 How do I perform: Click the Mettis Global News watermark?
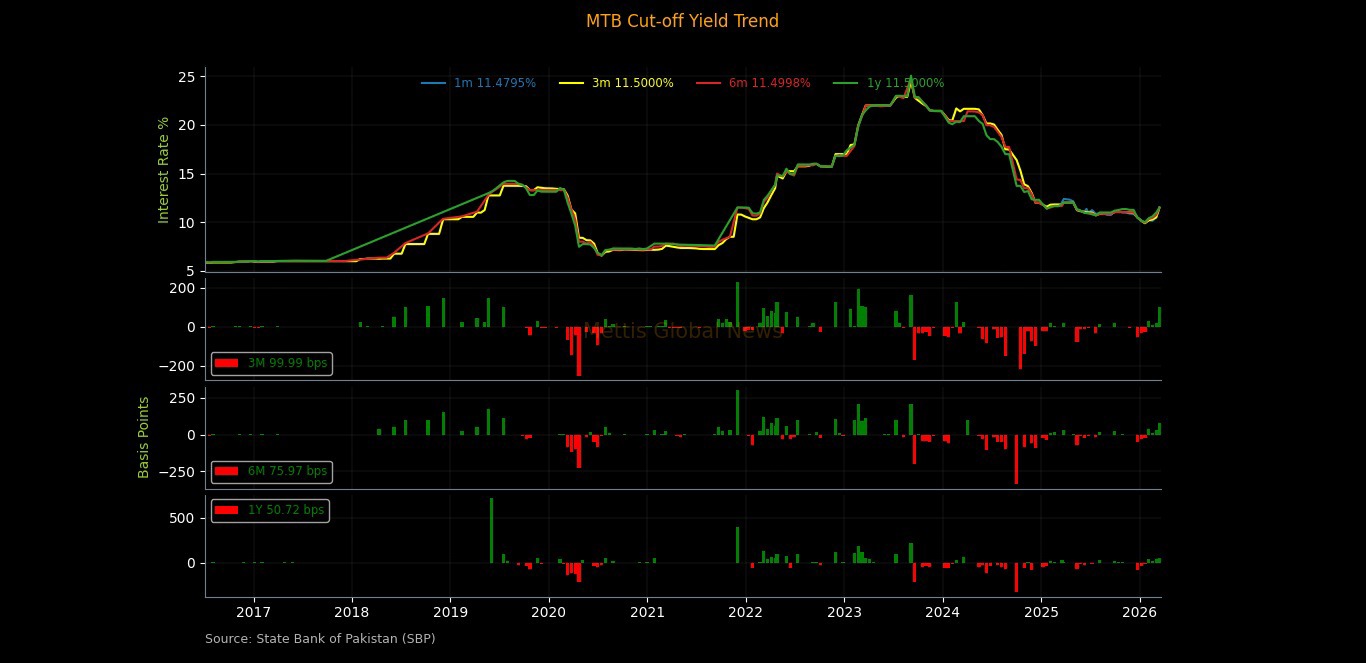pyautogui.click(x=683, y=332)
